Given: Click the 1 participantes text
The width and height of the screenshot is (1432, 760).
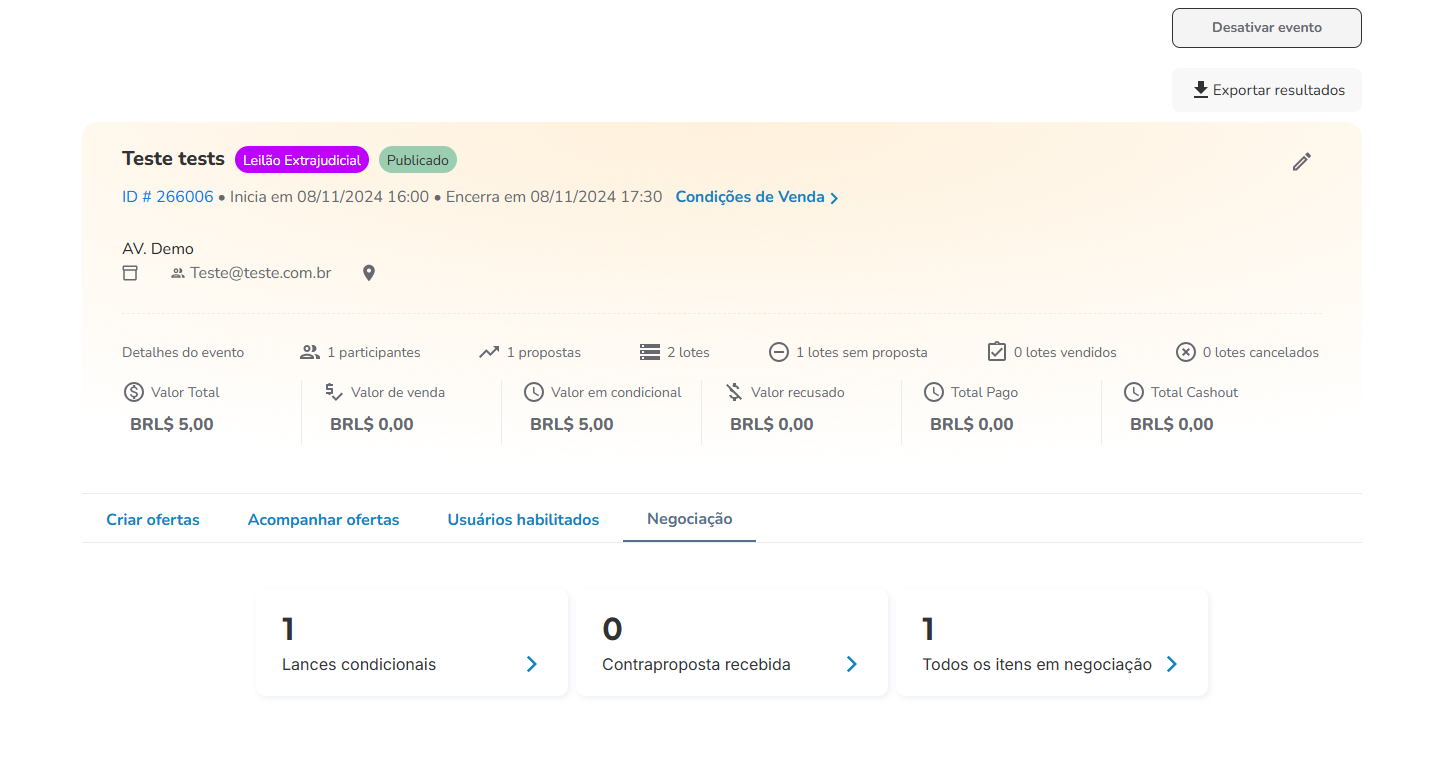Looking at the screenshot, I should click(x=374, y=352).
